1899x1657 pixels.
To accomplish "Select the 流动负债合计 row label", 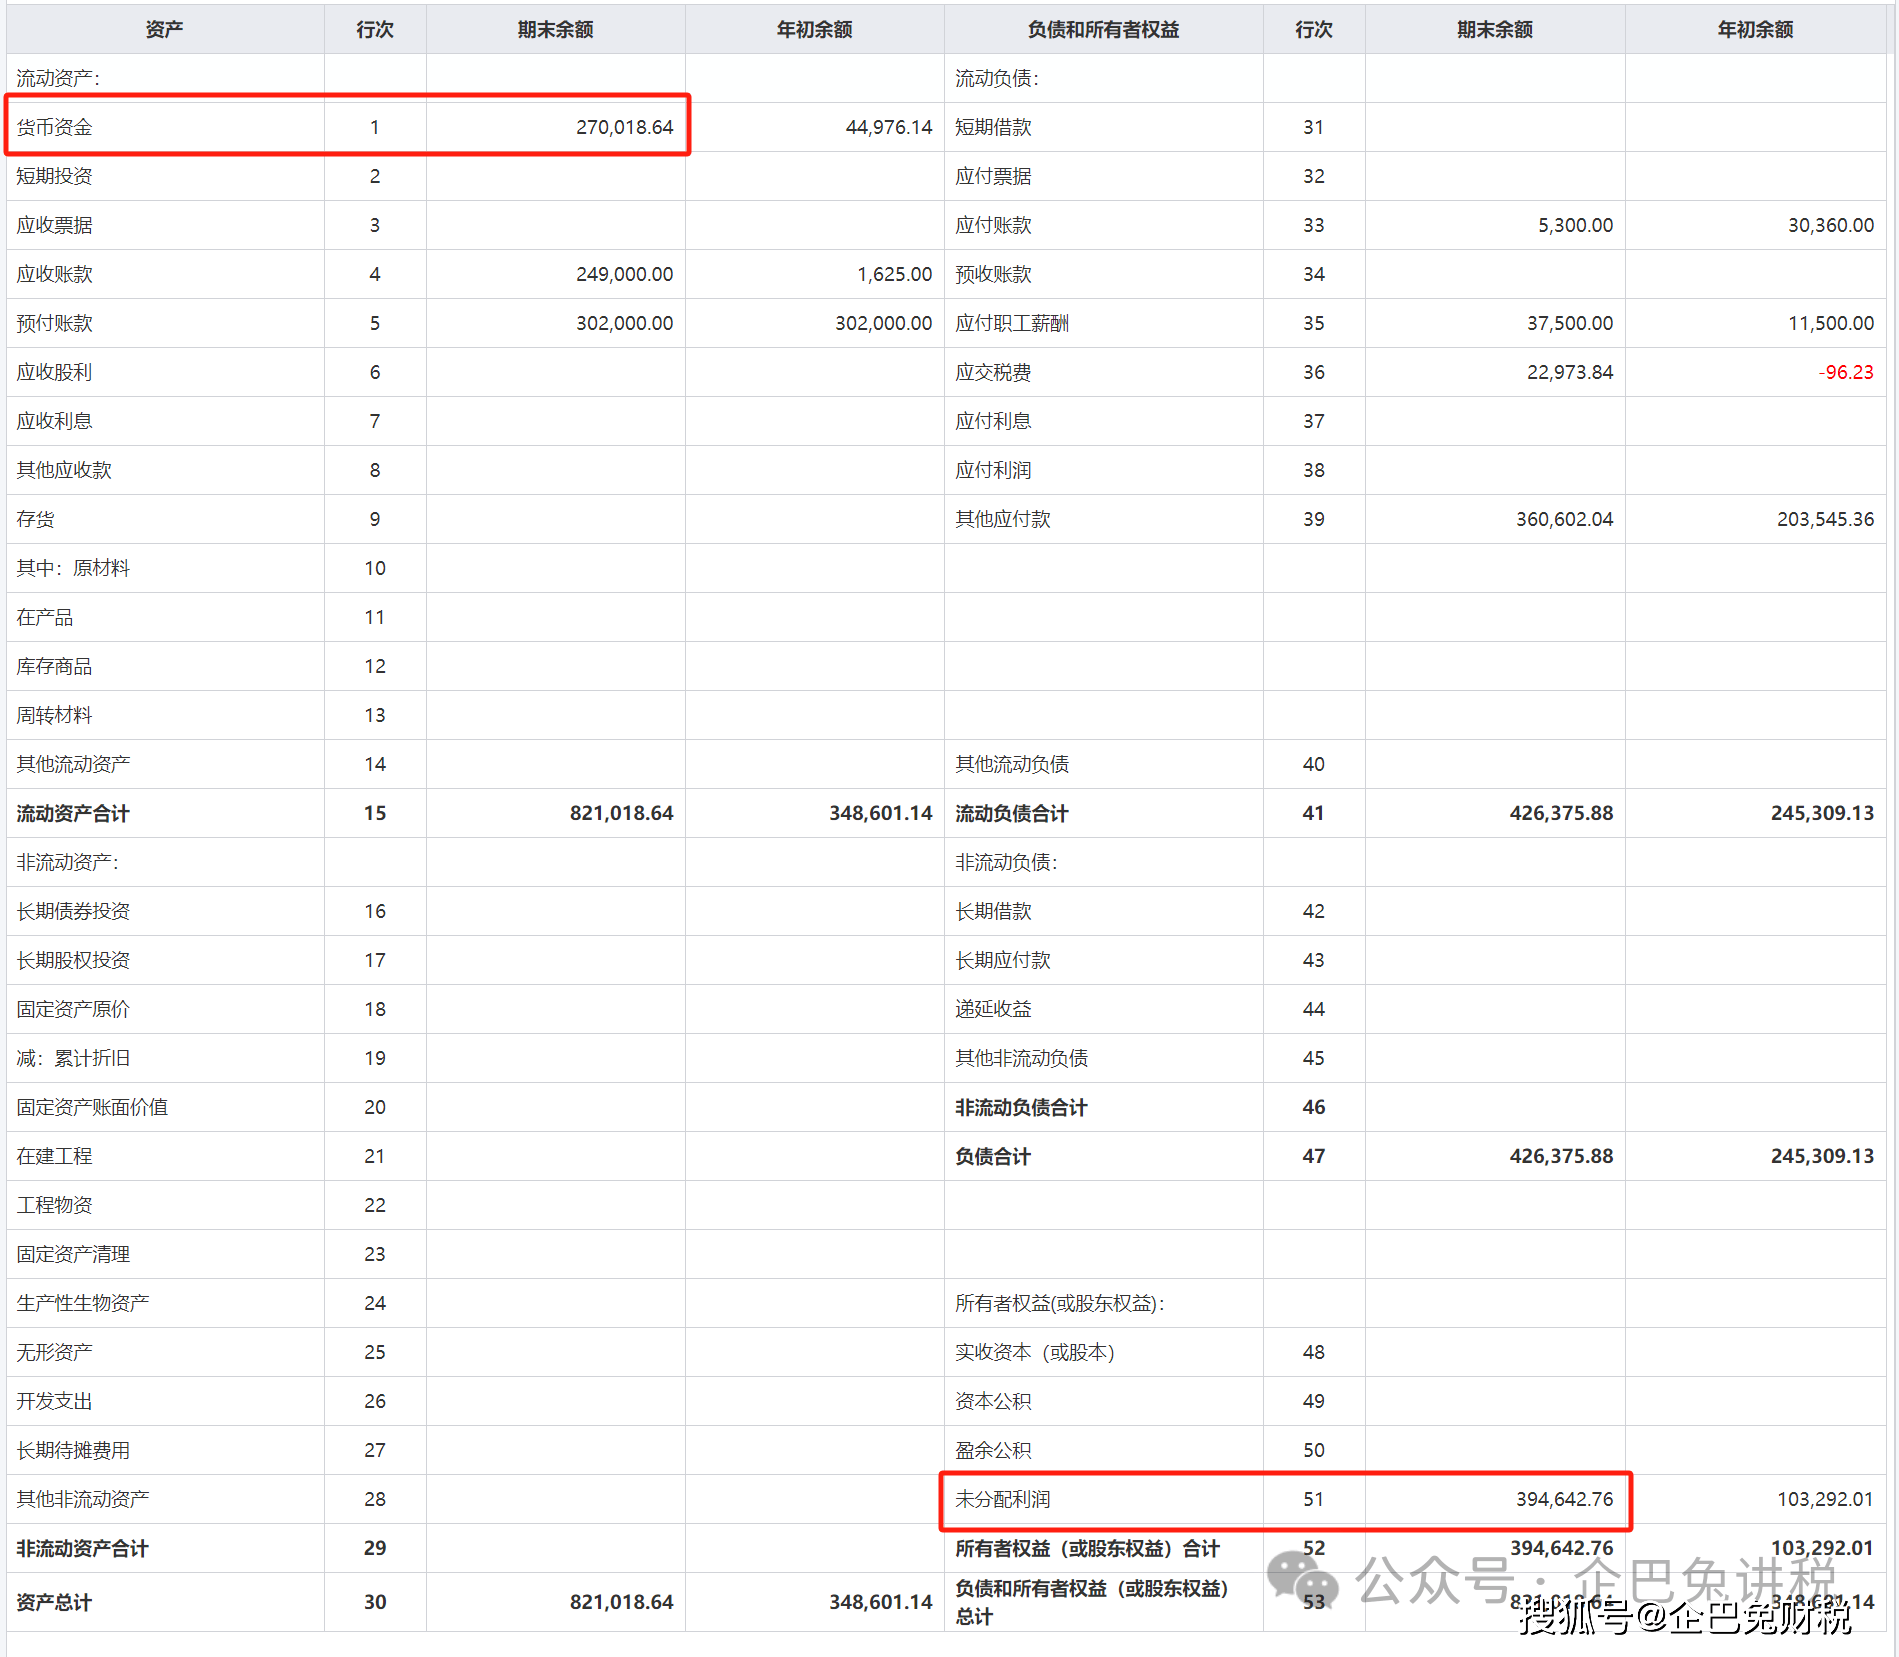I will point(1011,813).
